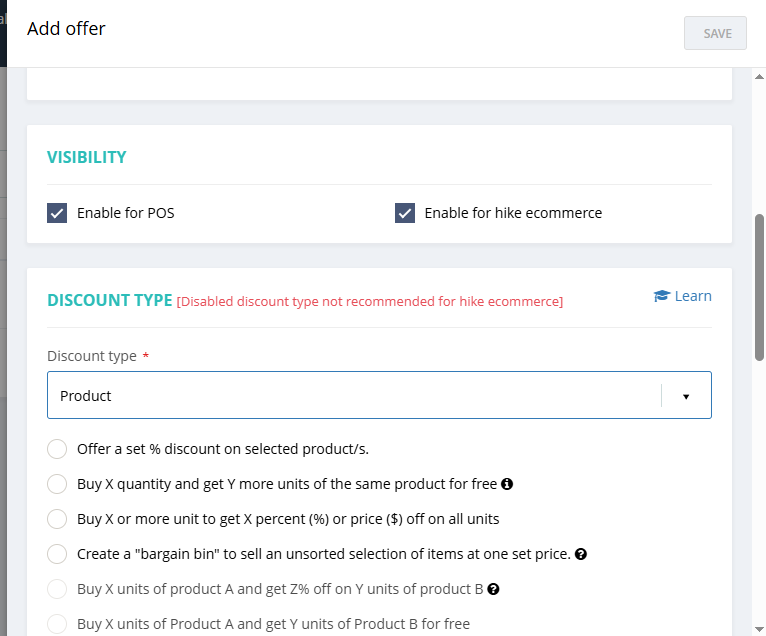Click the VISIBILITY section heading
The width and height of the screenshot is (766, 636).
[87, 157]
